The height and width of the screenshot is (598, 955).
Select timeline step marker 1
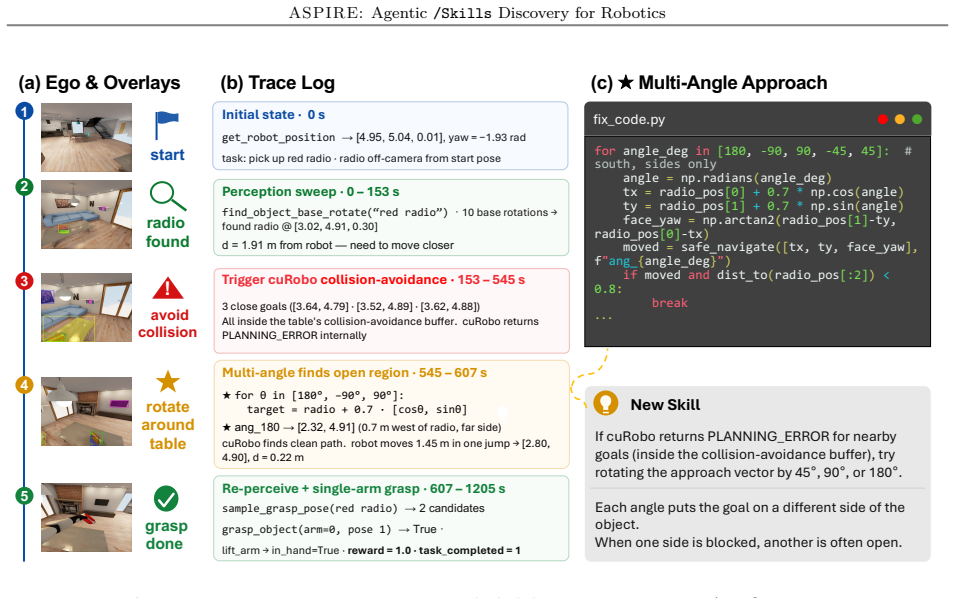coord(24,111)
